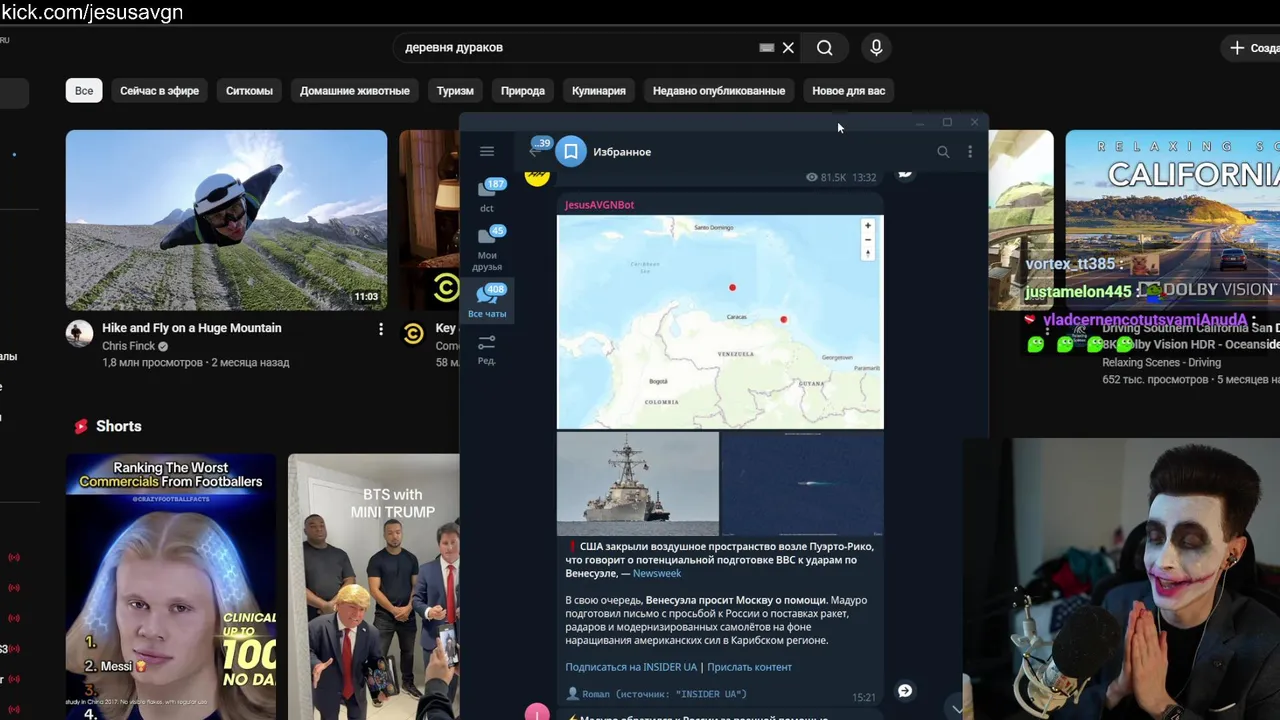
Task: Filter YouTube by Природа
Action: click(x=523, y=91)
